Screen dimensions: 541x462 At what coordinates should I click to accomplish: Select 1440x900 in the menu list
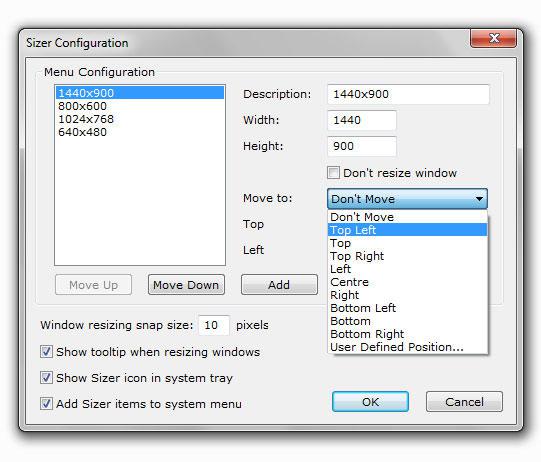(x=140, y=93)
